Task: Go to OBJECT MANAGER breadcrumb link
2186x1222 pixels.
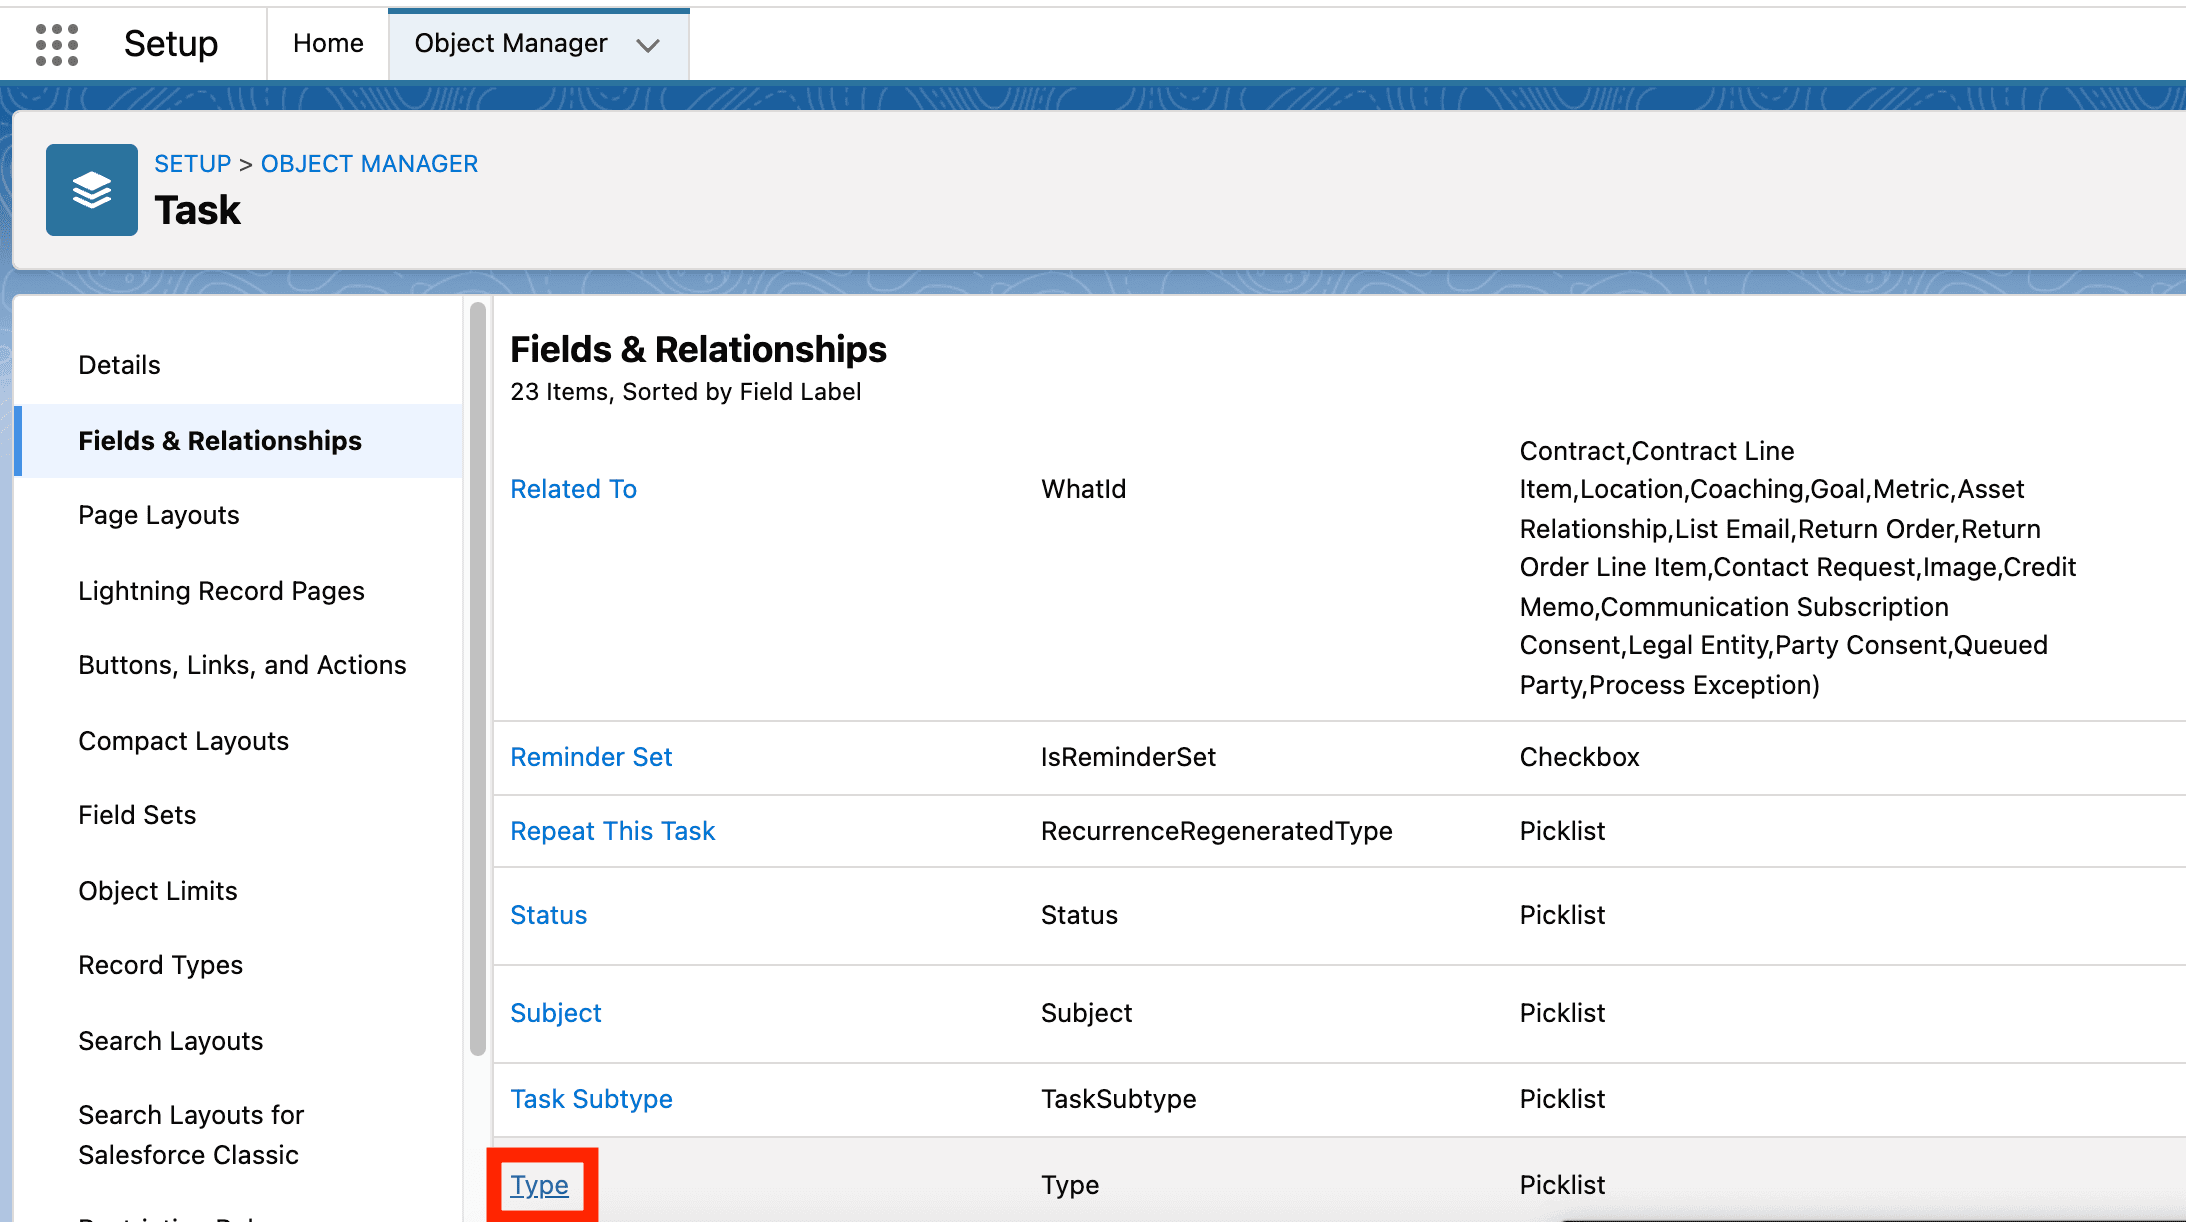Action: 369,163
